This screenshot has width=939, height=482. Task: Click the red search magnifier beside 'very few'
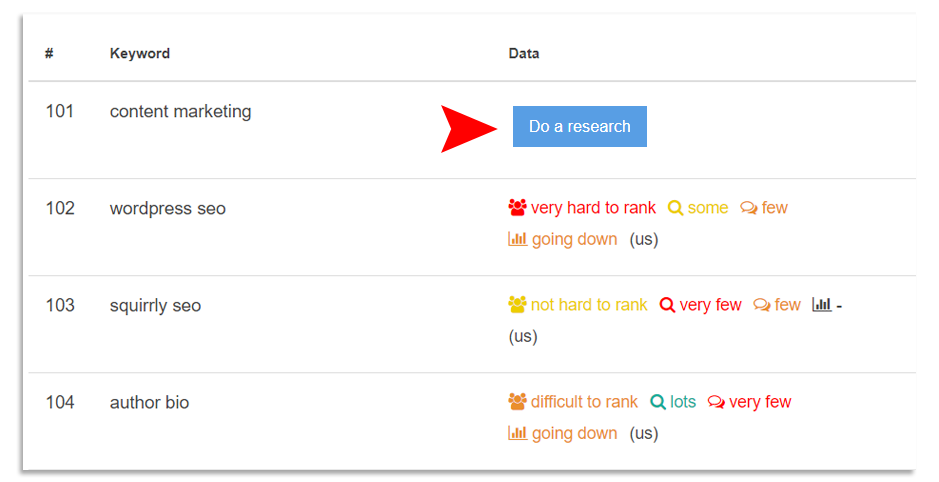point(667,305)
